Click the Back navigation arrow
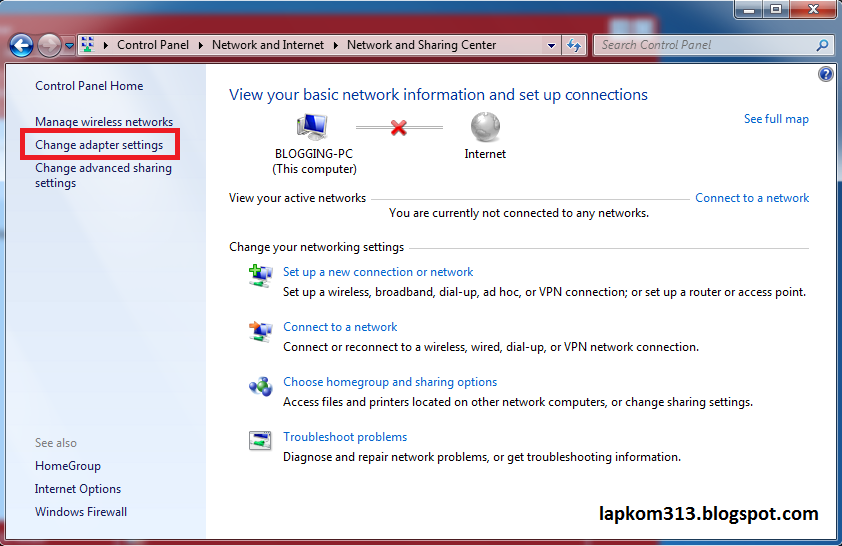The image size is (842, 546). tap(21, 46)
